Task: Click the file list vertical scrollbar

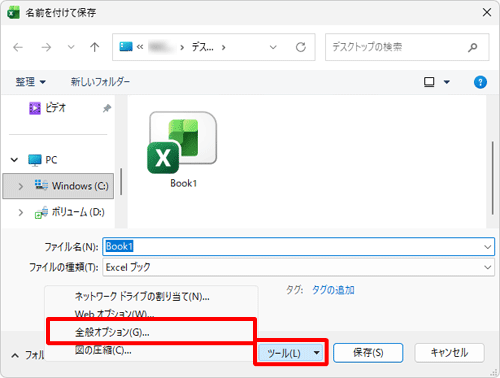Action: 492,178
